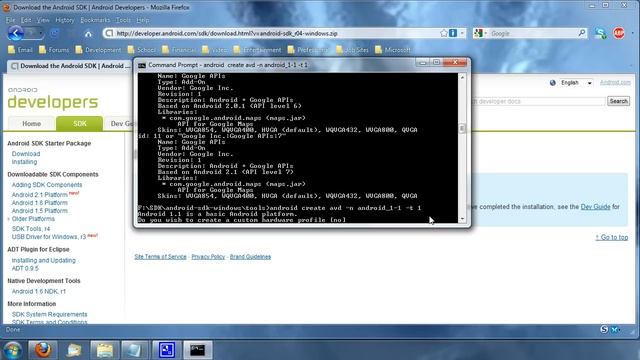
Task: Open the File menu in Firefox
Action: pos(11,20)
